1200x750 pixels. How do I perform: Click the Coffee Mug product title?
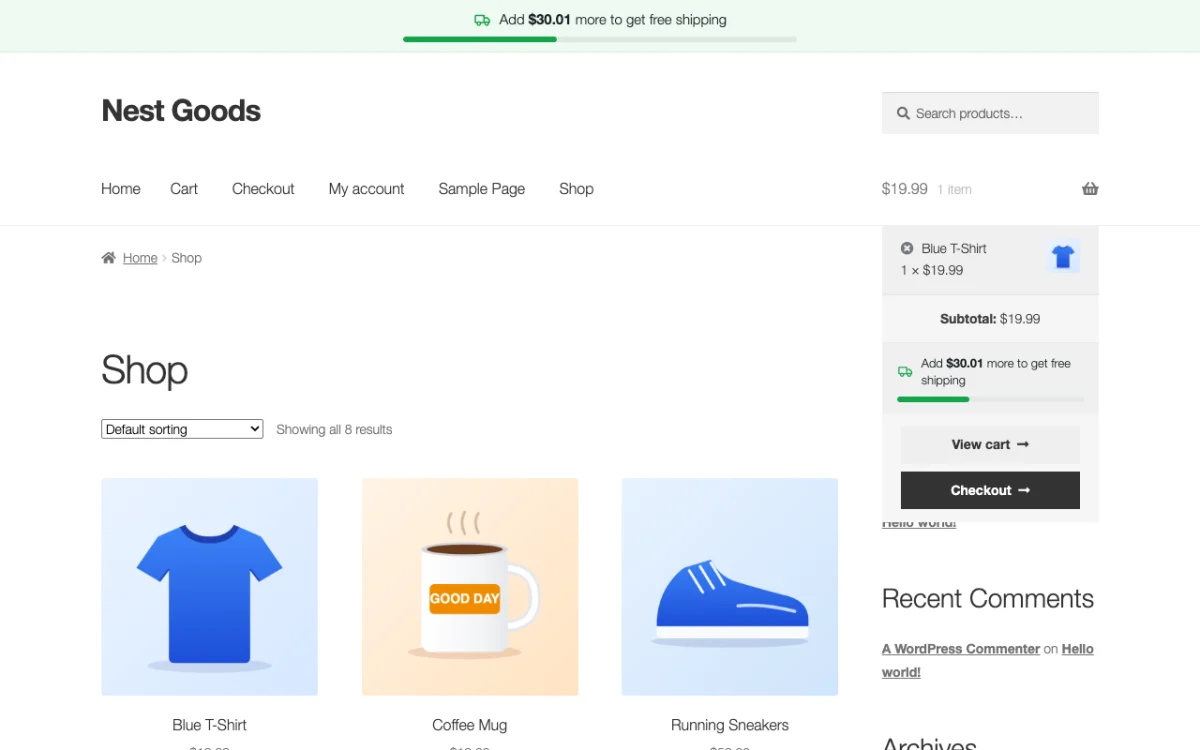pyautogui.click(x=470, y=725)
